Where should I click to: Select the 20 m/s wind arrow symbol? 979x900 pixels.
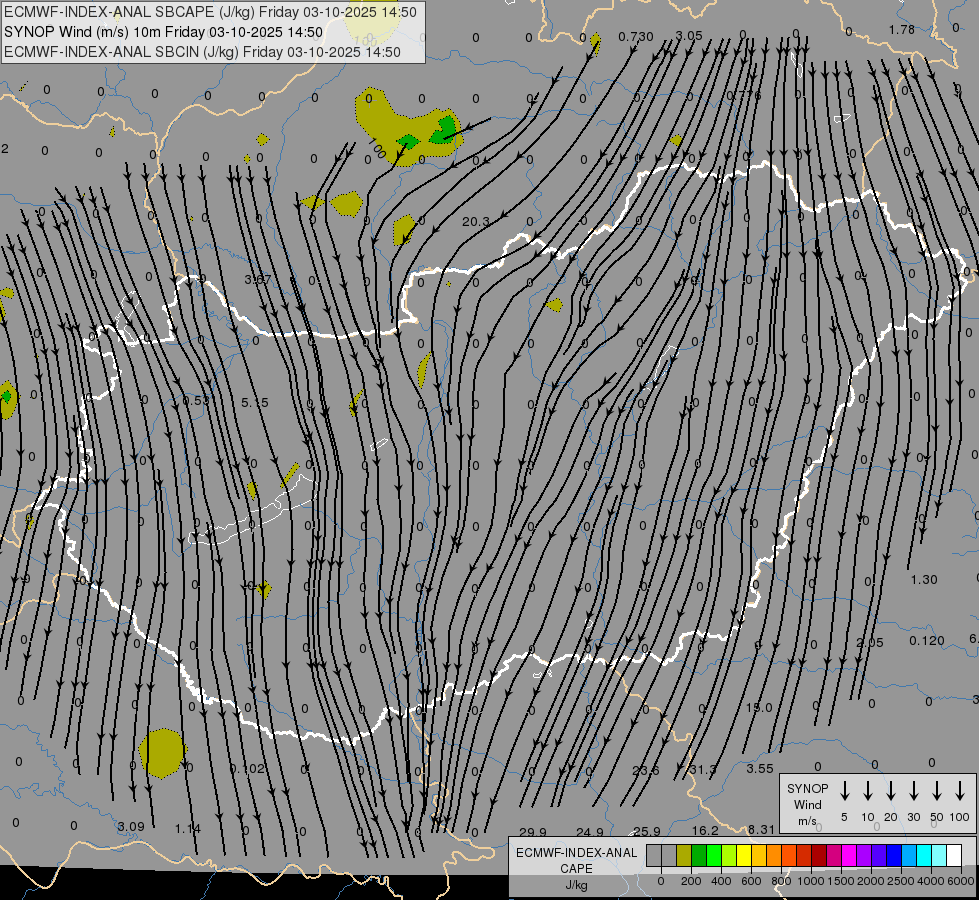click(x=891, y=791)
